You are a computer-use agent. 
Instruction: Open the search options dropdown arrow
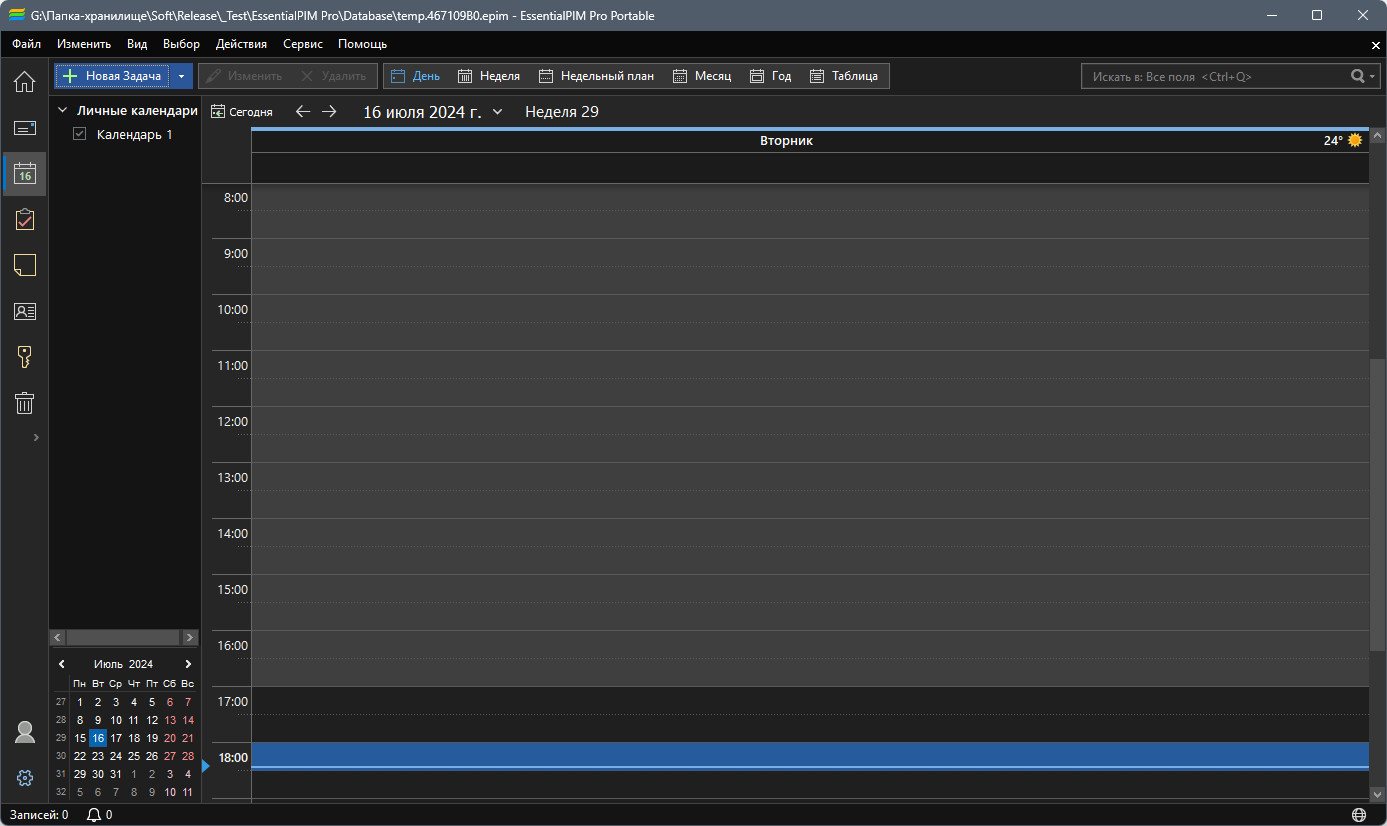(1375, 76)
